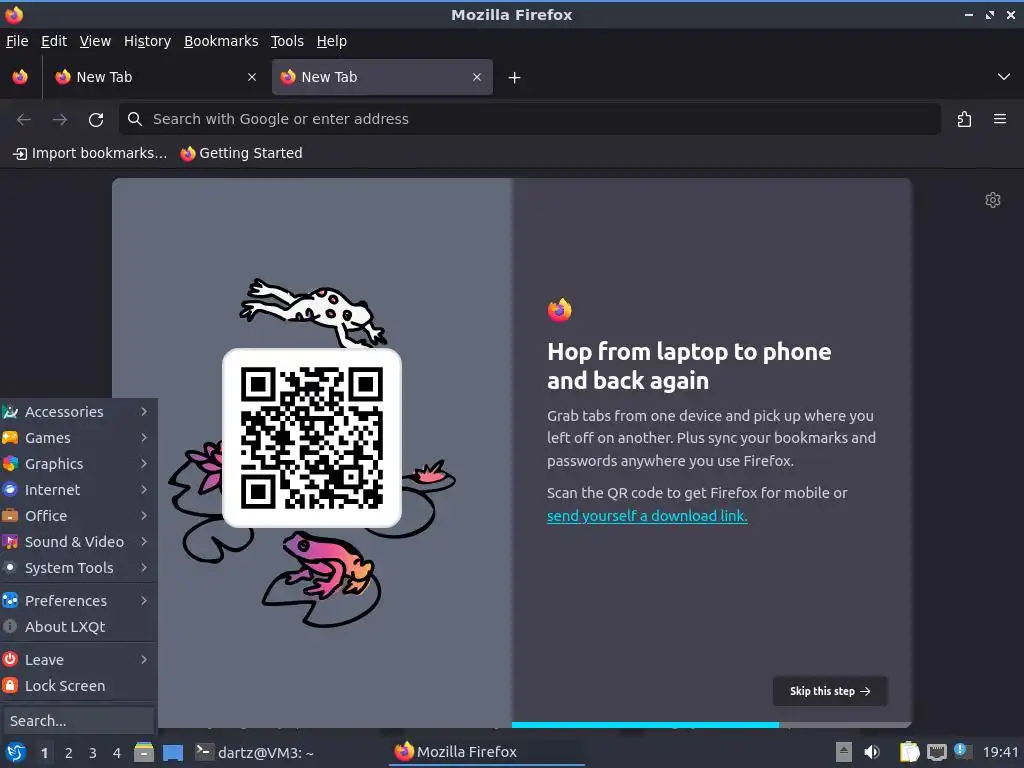
Task: Select Lock Screen from the menu
Action: coord(78,686)
